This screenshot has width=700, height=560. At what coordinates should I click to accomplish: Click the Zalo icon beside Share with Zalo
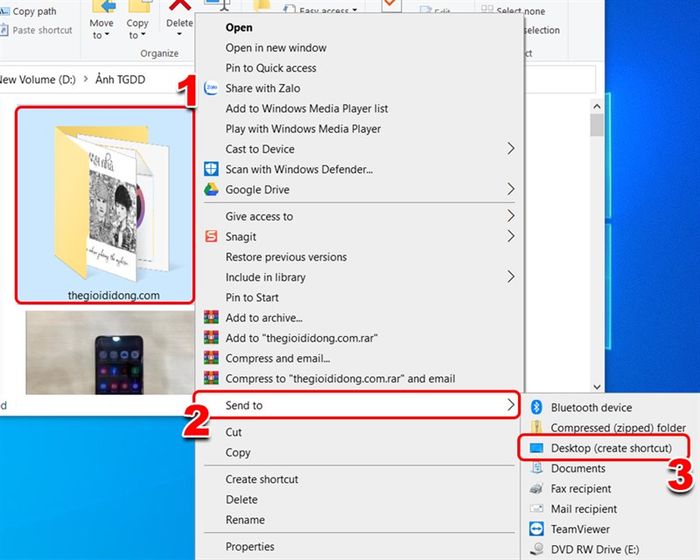211,88
